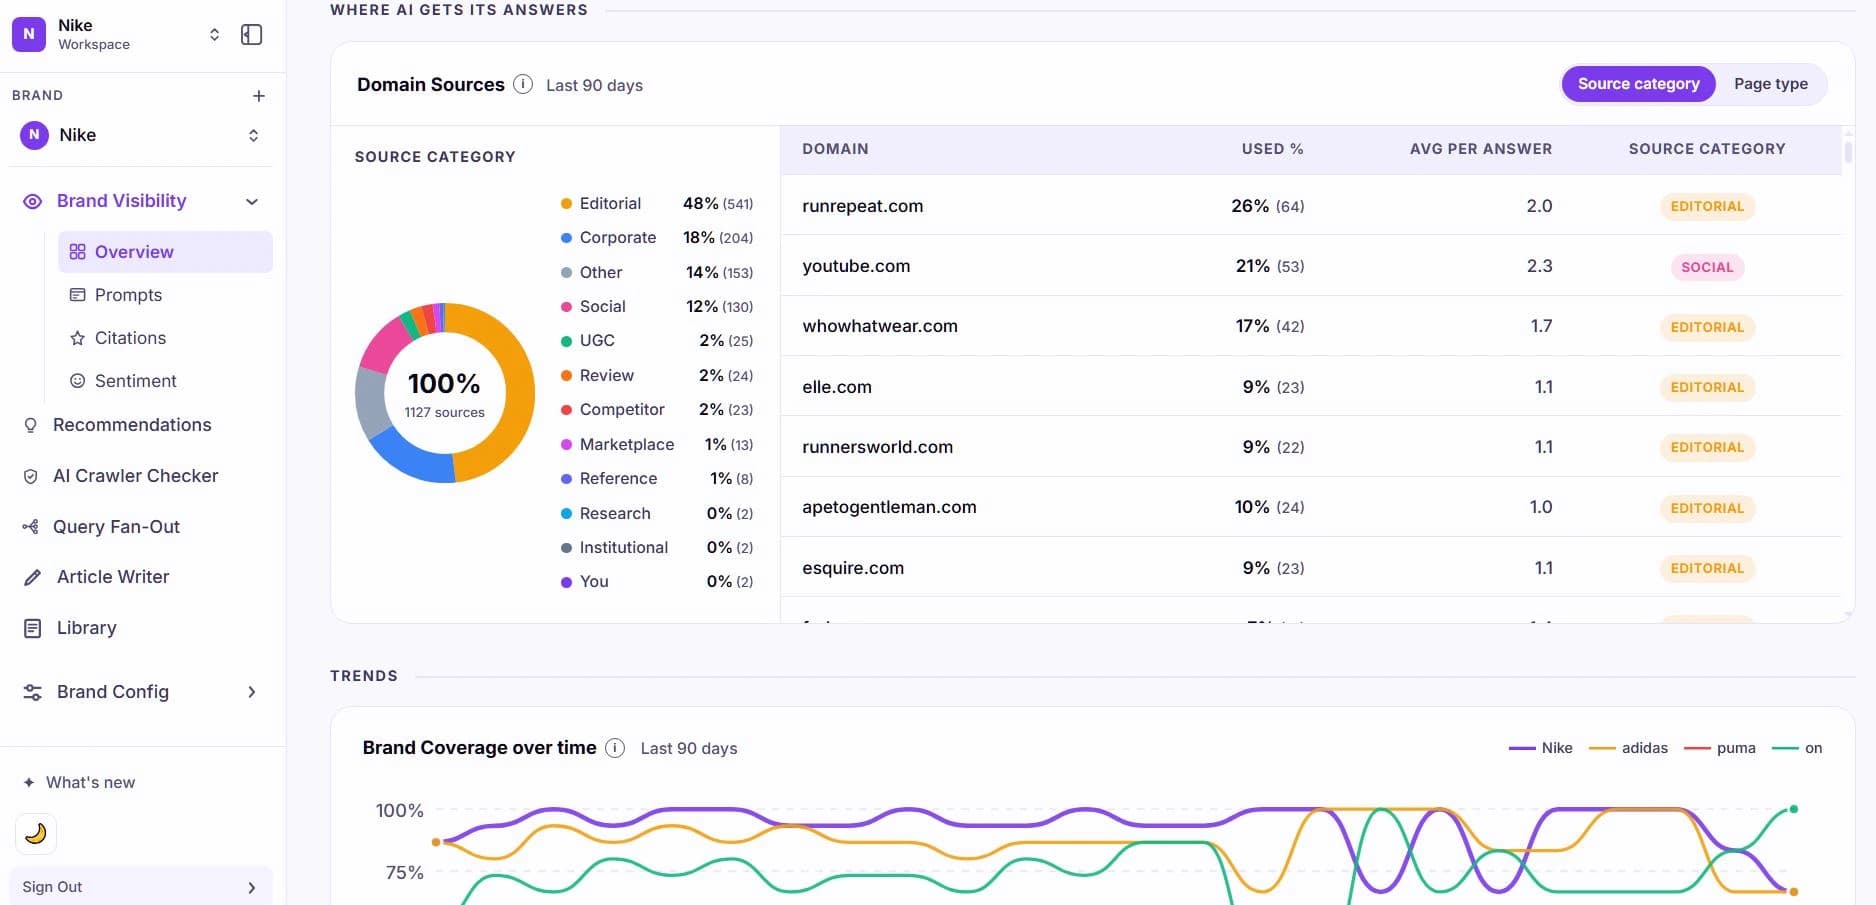Screen dimensions: 1876x905
Task: Select the apetogentleman.com domain row
Action: pos(1311,507)
